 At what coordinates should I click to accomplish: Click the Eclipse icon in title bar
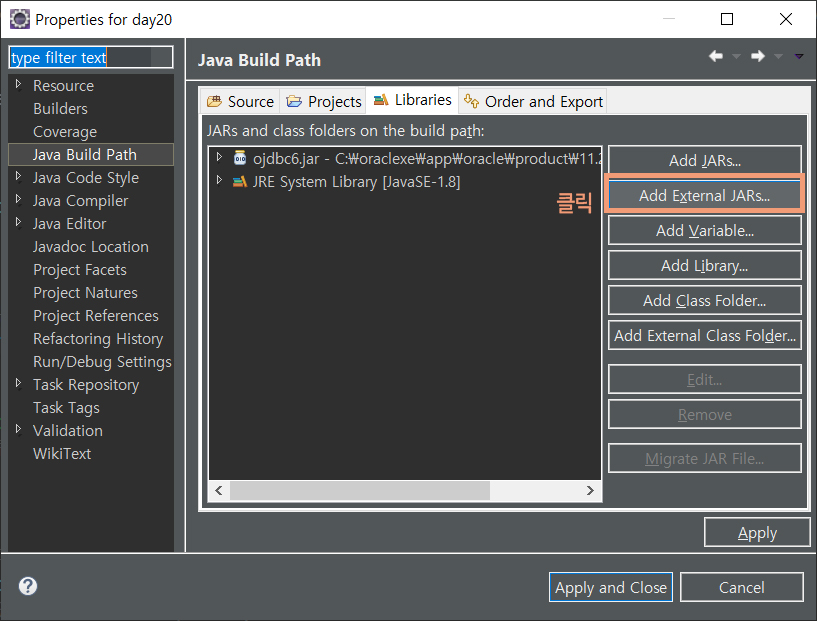click(x=20, y=19)
